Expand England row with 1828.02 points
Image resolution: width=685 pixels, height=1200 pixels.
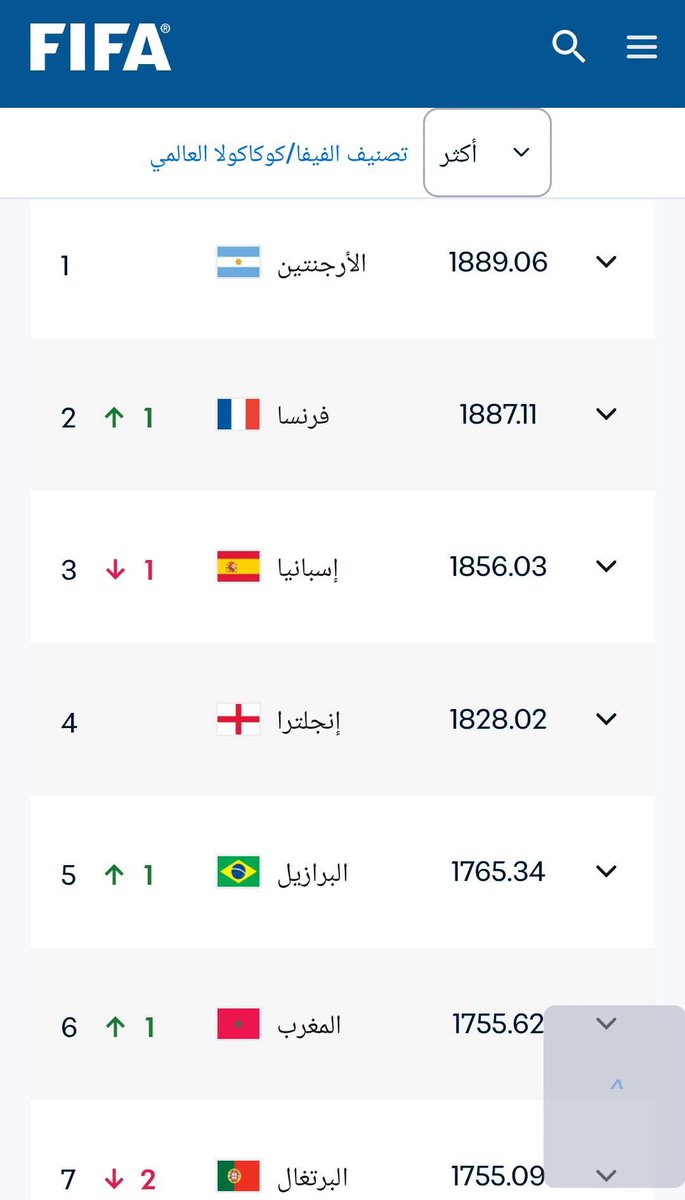[x=606, y=718]
